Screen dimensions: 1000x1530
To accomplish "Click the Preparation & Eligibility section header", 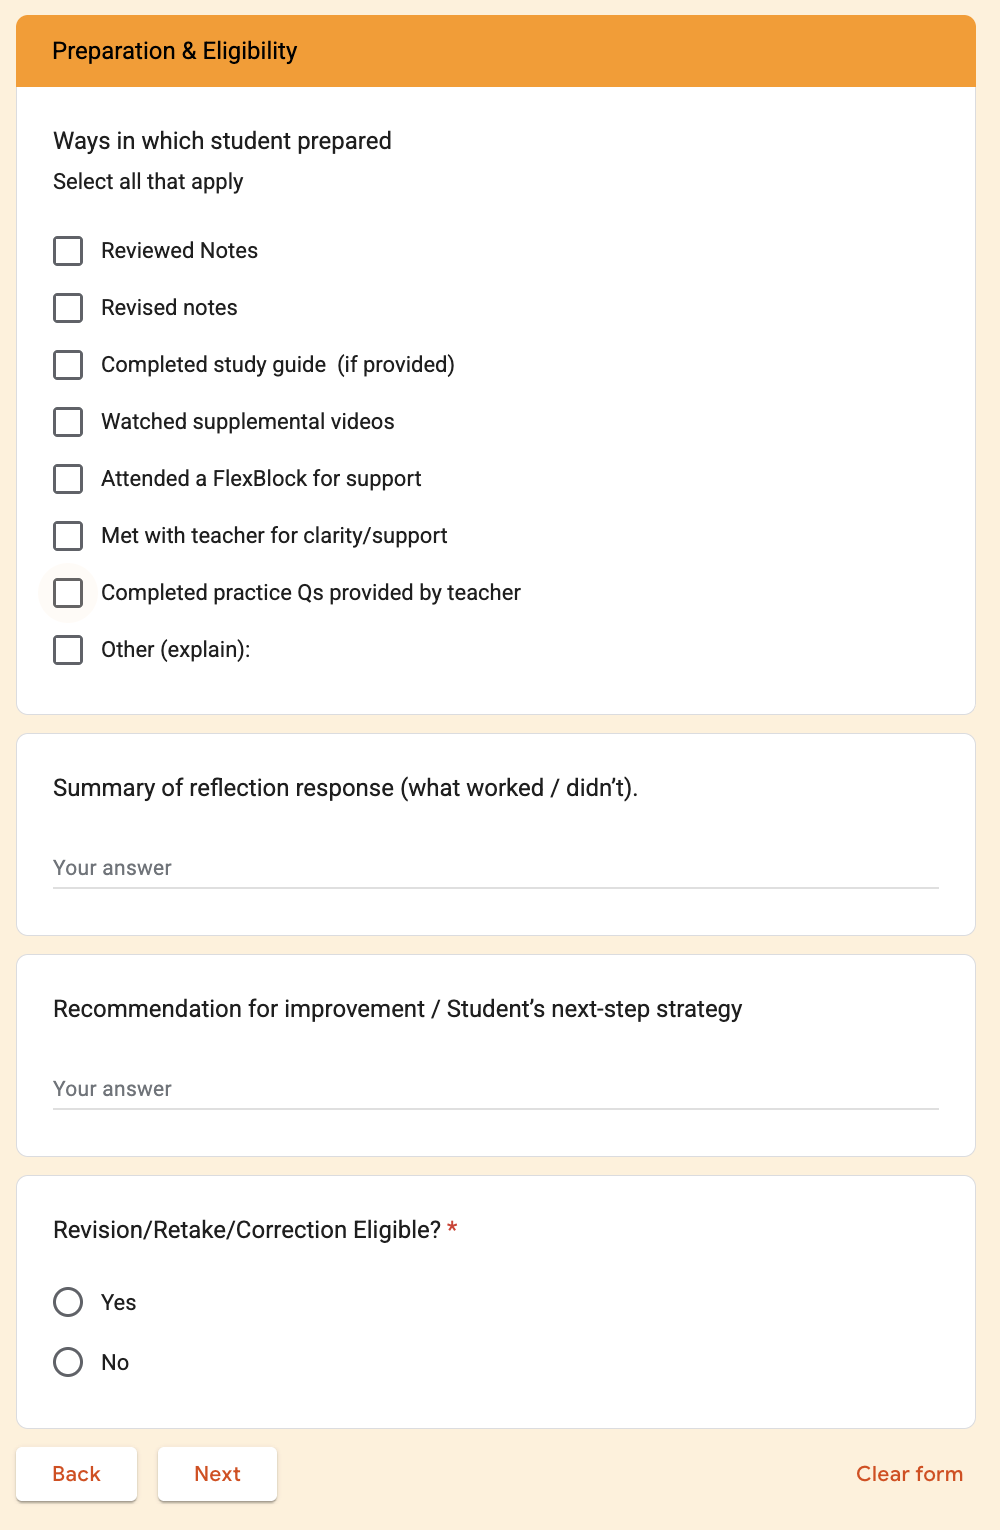I will (175, 51).
